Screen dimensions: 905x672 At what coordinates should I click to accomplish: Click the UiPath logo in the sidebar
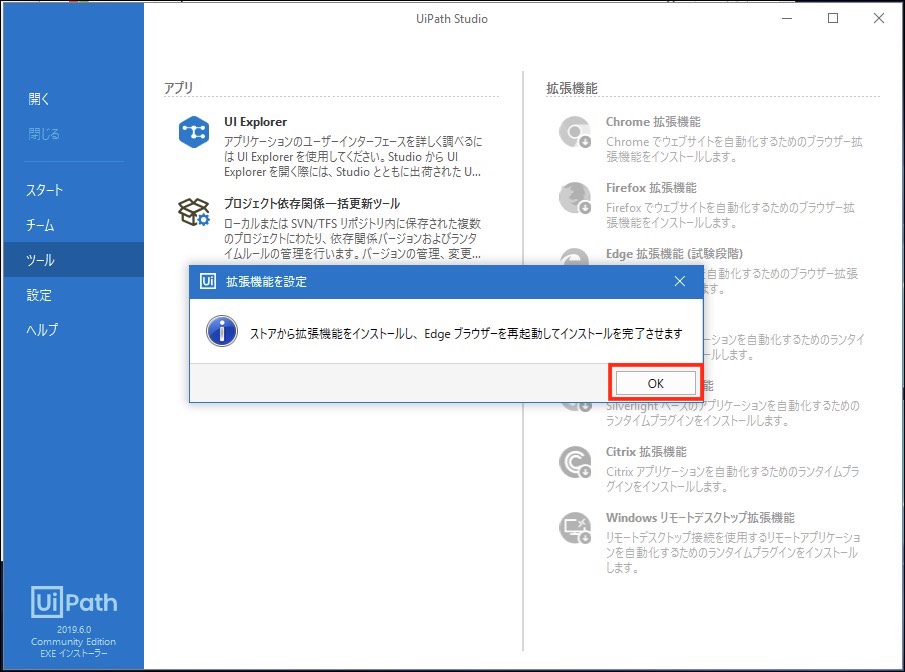coord(73,602)
